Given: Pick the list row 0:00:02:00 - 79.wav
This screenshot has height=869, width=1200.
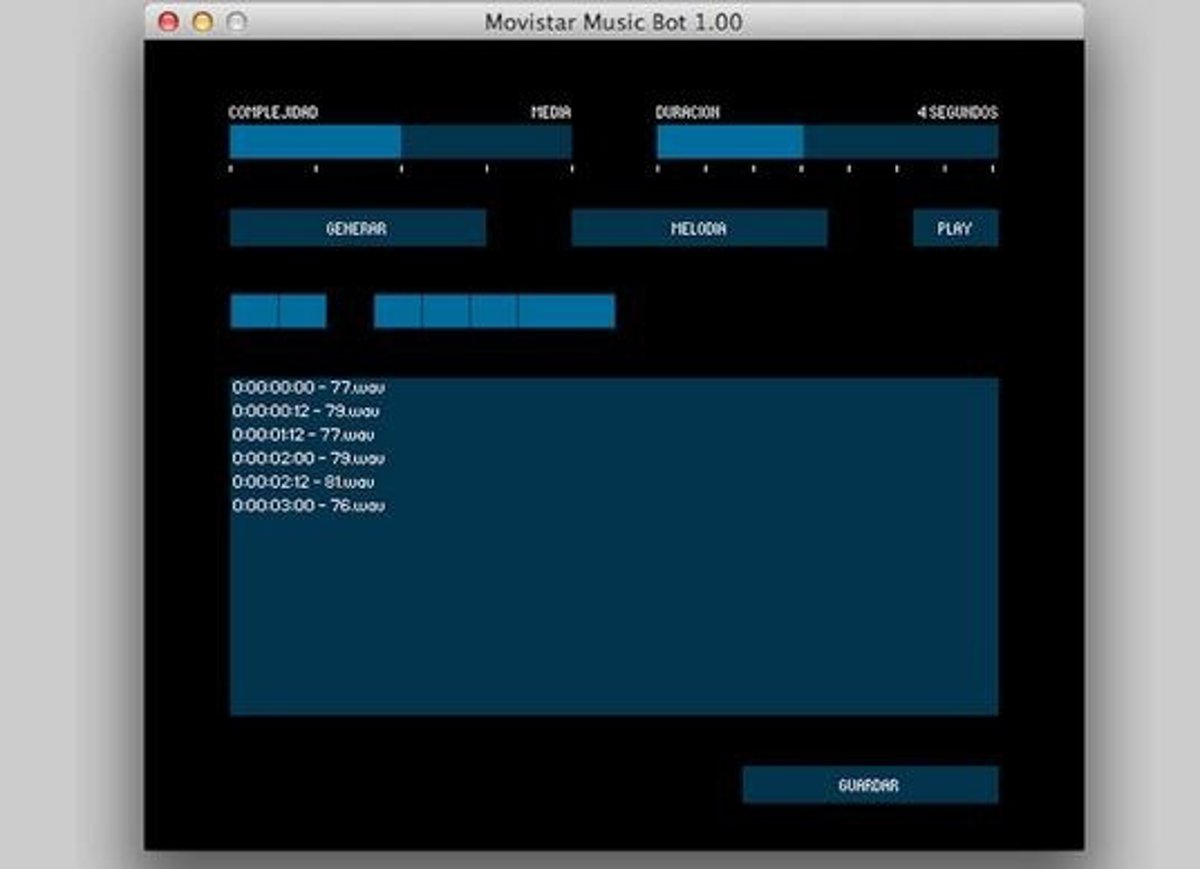Looking at the screenshot, I should tap(308, 459).
